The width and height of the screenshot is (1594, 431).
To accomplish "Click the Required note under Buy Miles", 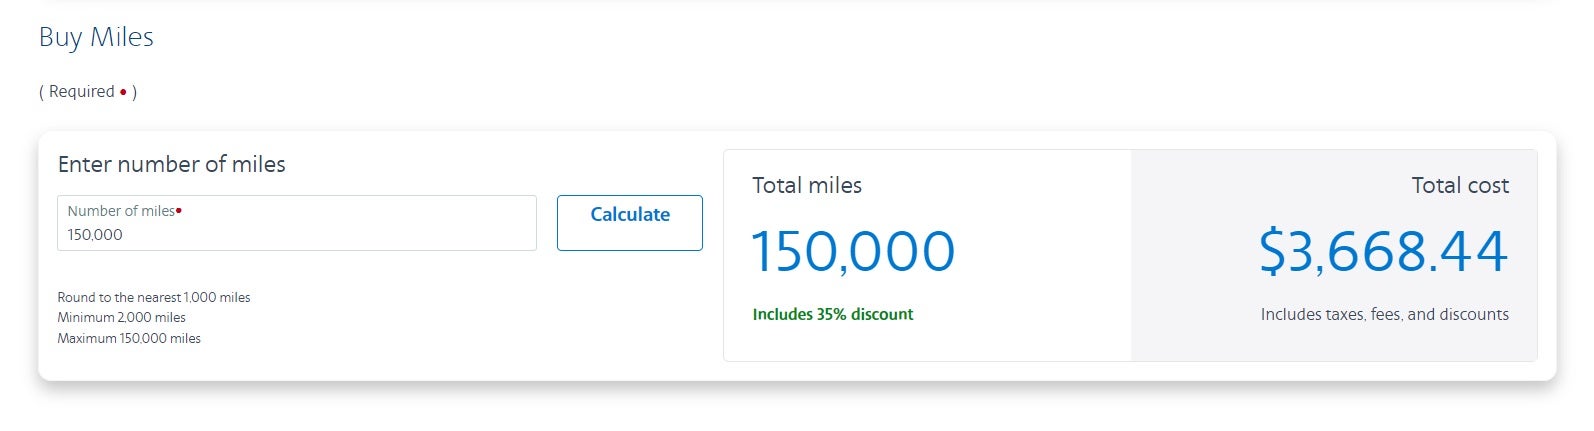I will coord(80,92).
